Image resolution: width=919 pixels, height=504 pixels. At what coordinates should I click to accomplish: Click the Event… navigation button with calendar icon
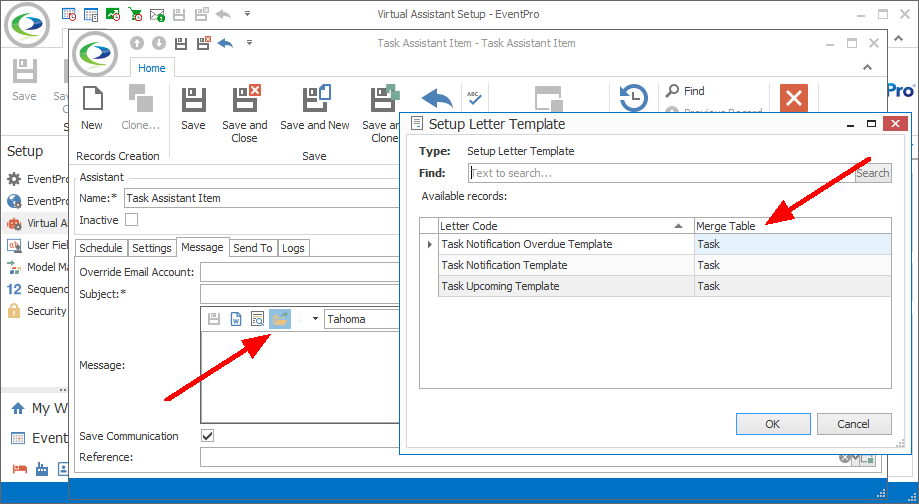click(39, 438)
